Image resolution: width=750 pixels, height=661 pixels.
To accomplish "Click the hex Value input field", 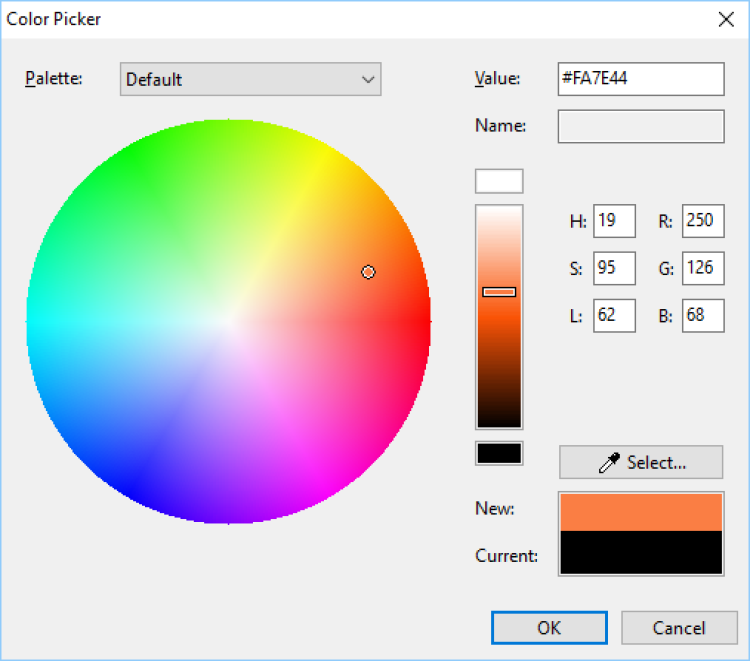I will (x=640, y=79).
